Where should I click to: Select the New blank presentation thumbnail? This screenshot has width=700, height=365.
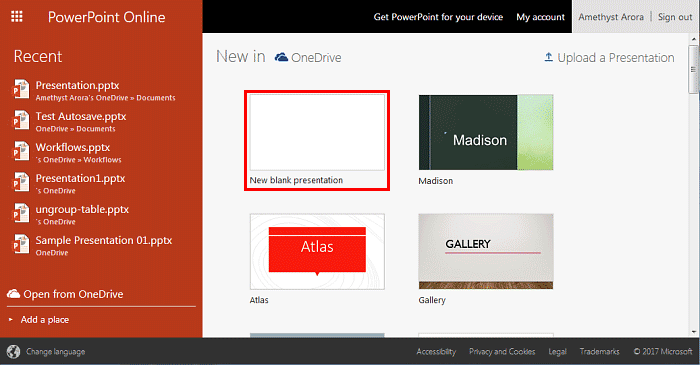(317, 132)
